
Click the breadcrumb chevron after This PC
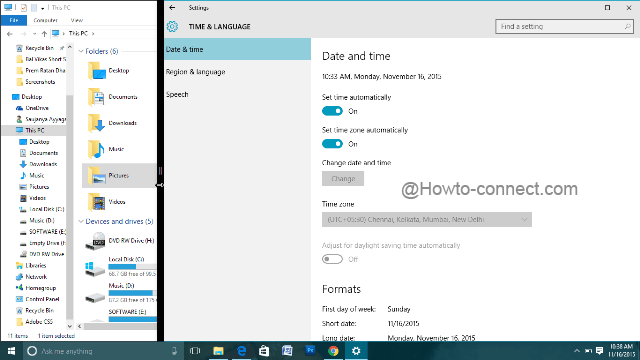pos(93,34)
